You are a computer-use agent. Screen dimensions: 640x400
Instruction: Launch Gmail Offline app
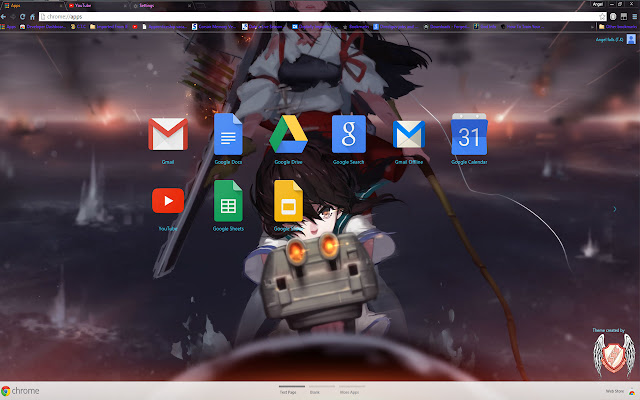point(408,134)
